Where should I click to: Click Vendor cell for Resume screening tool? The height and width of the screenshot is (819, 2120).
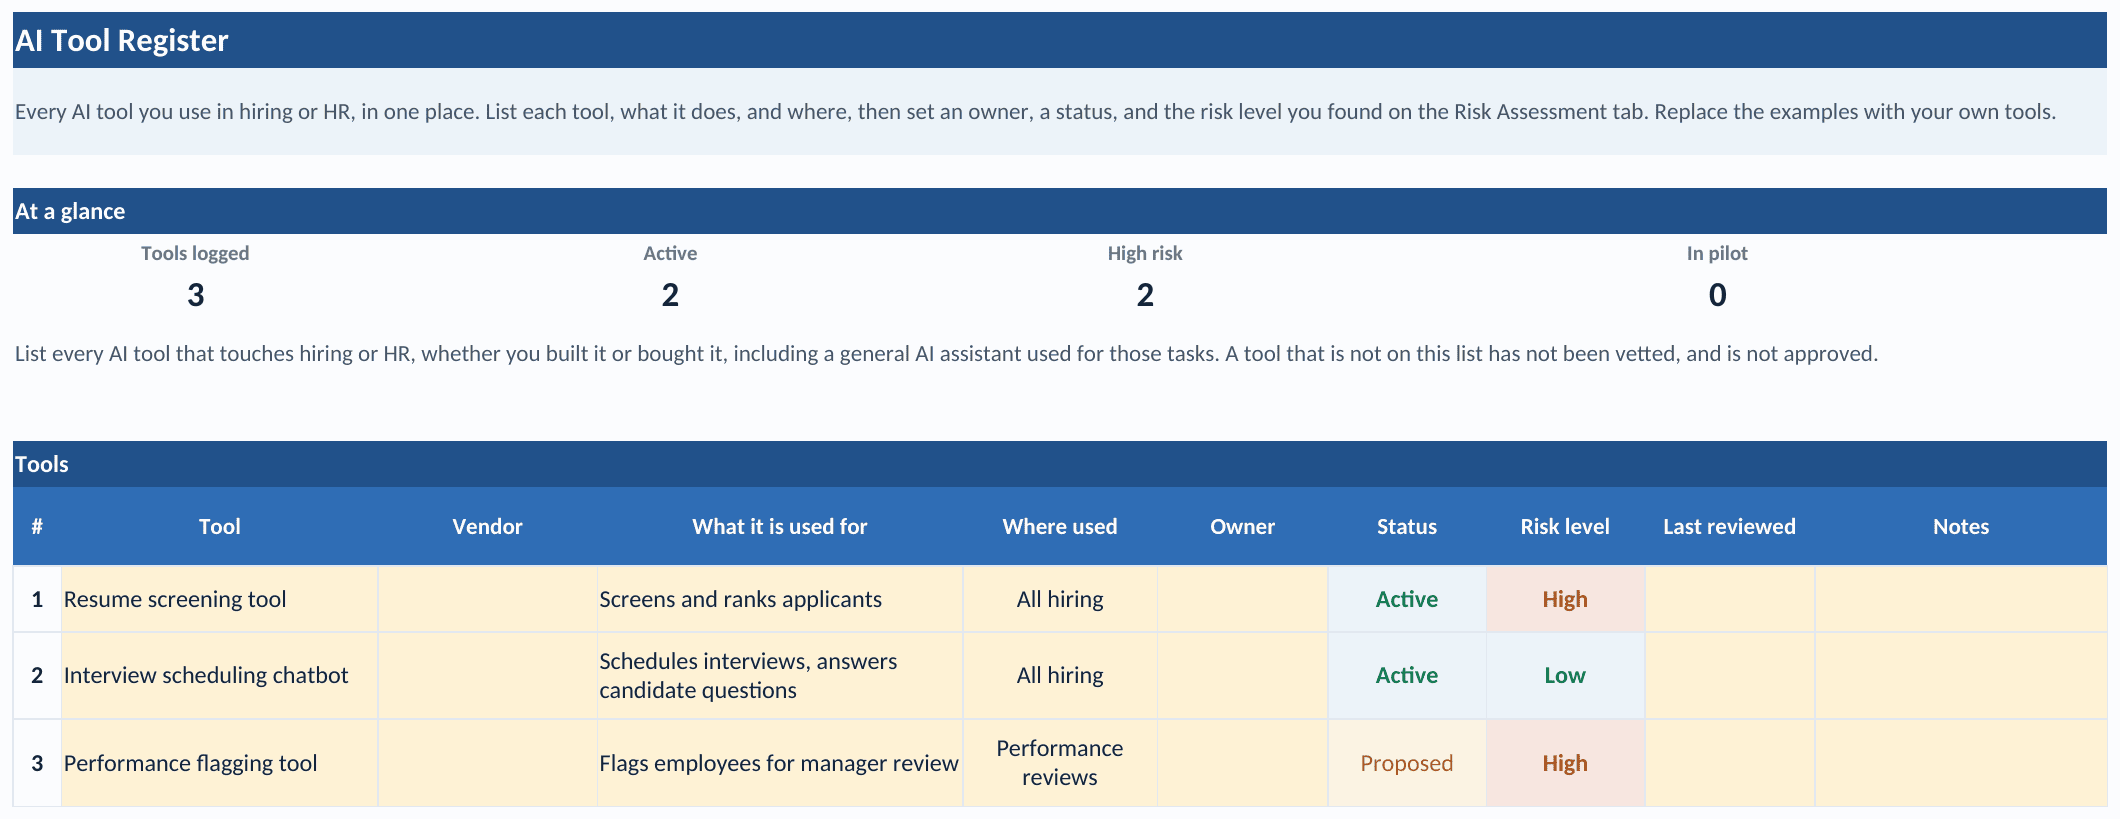[487, 599]
